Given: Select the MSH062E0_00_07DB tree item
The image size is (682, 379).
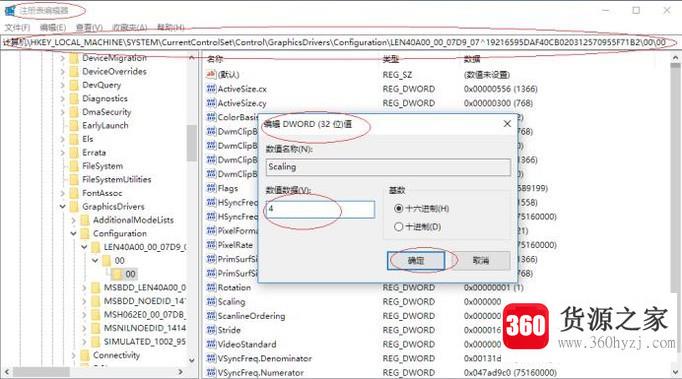Looking at the screenshot, I should coord(144,315).
